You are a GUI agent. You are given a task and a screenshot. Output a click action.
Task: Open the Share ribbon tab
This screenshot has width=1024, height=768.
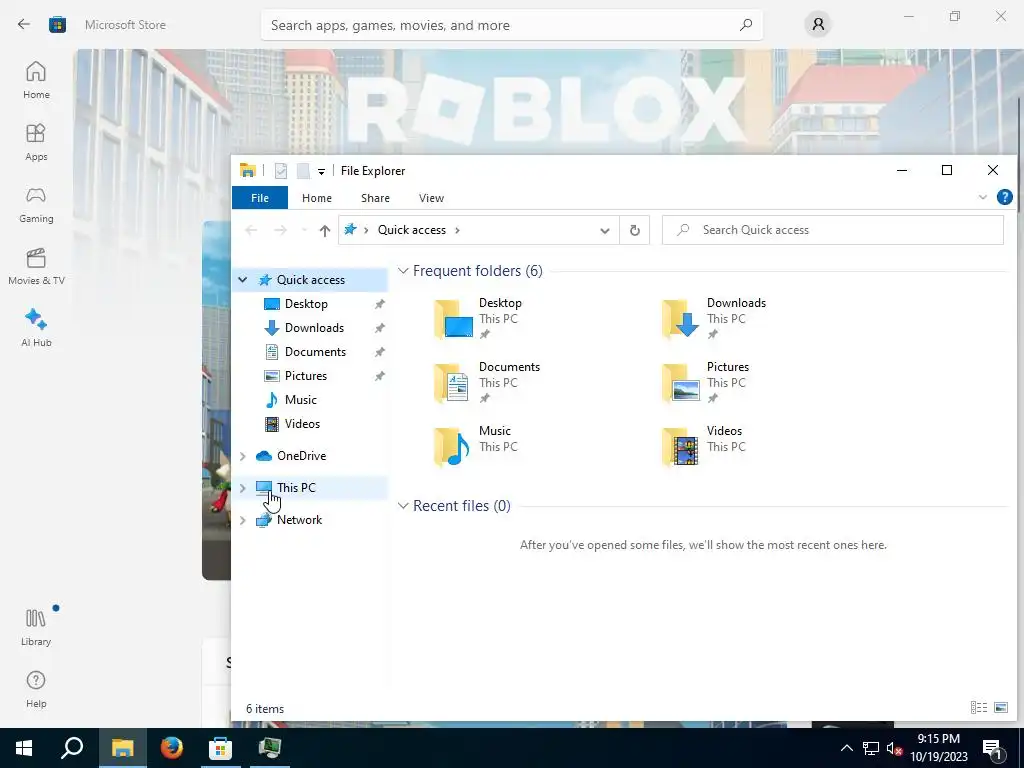click(376, 198)
